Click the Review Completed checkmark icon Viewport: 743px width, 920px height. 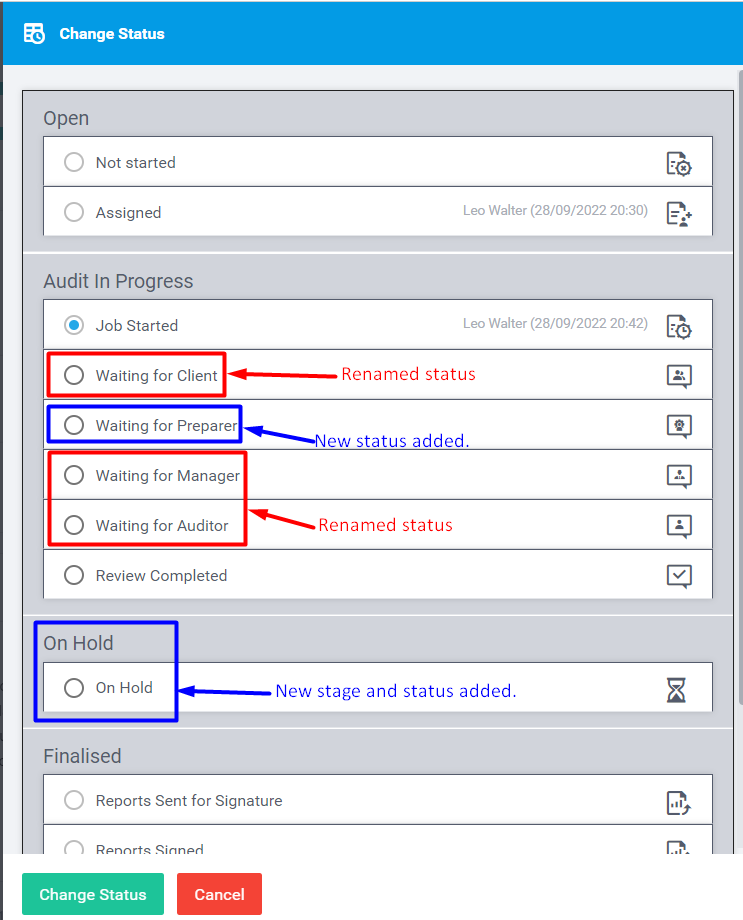(x=679, y=576)
